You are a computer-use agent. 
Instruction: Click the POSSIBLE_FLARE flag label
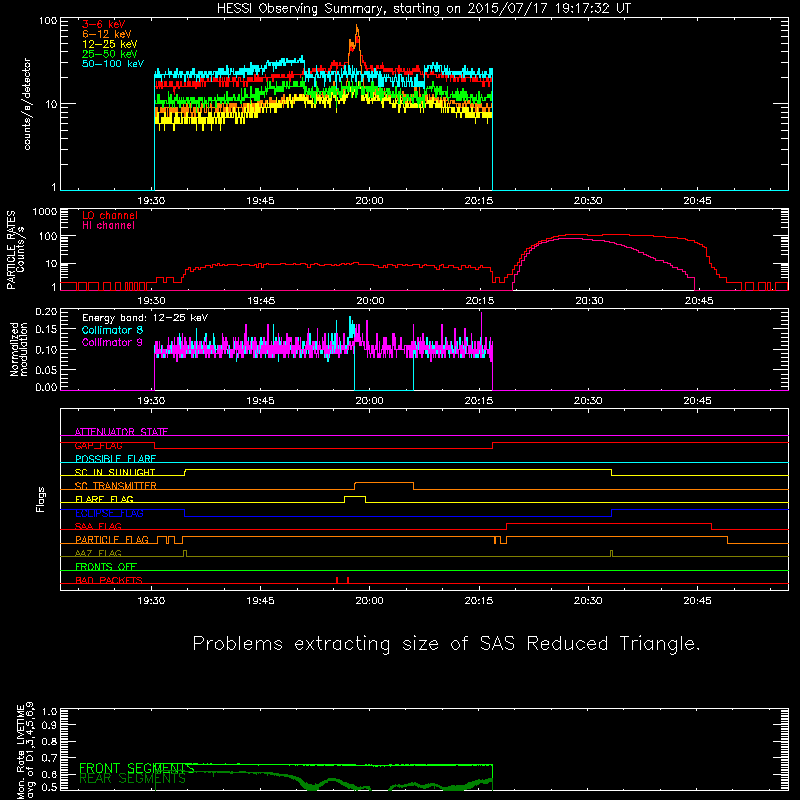[x=115, y=459]
